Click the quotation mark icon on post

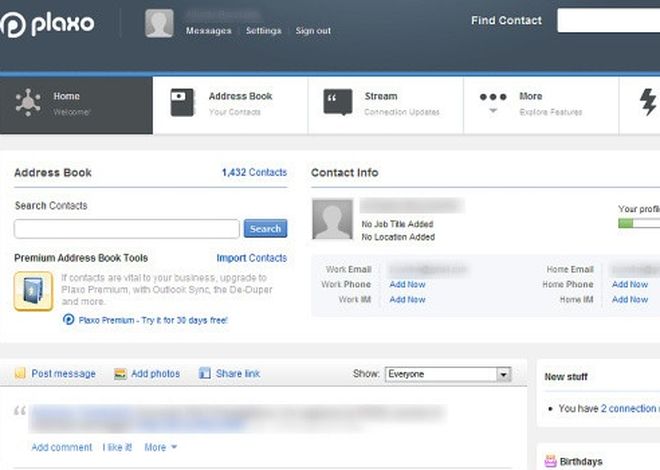20,411
